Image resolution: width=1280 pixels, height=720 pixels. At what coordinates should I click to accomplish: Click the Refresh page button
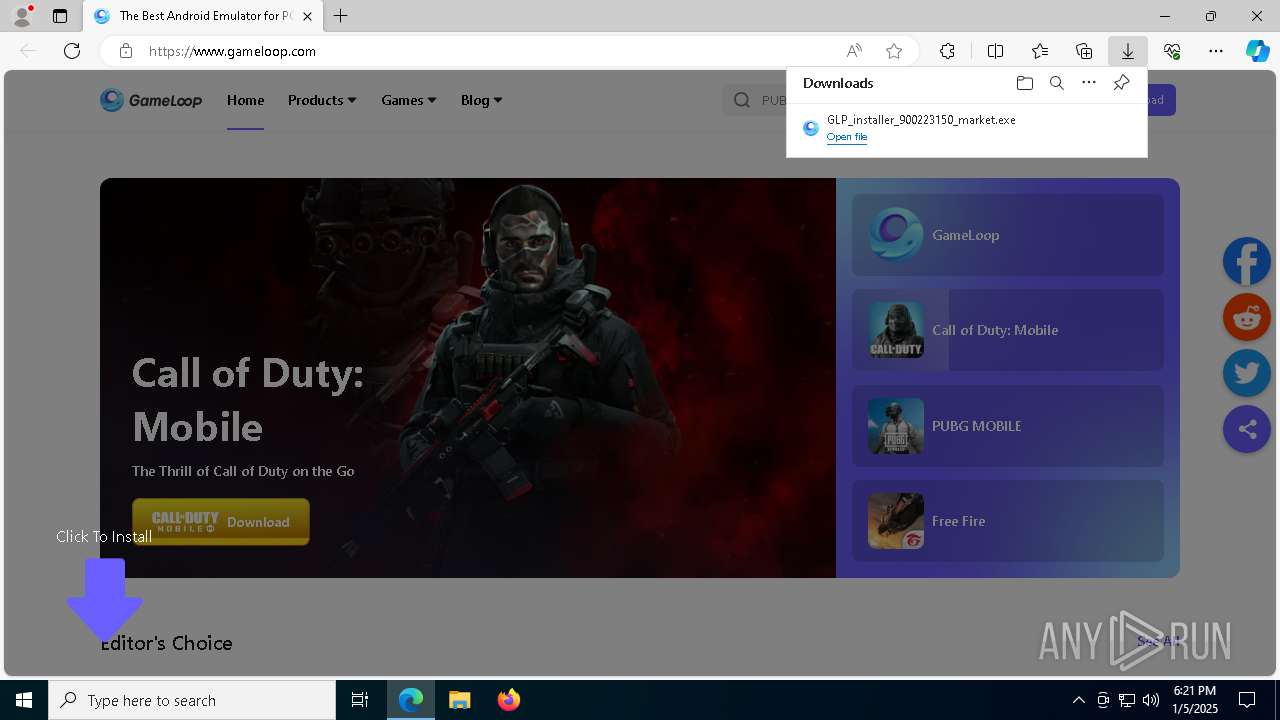coord(72,51)
